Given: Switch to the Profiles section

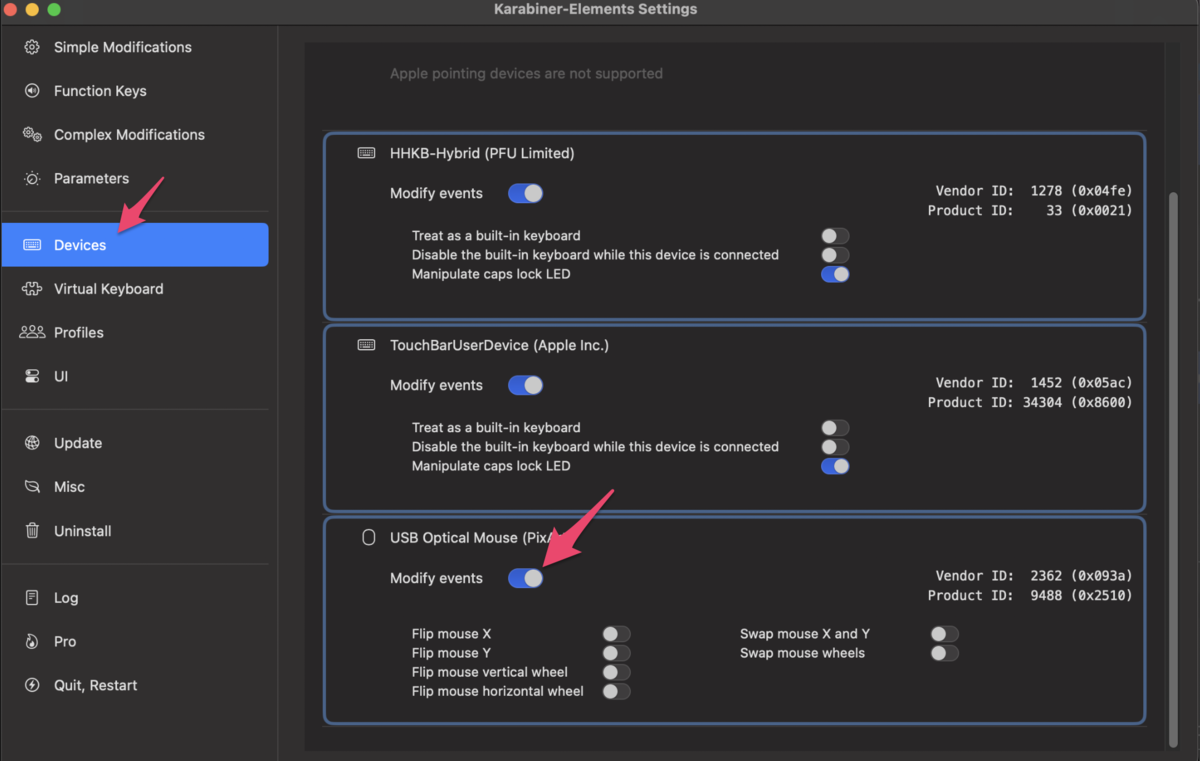Looking at the screenshot, I should (135, 333).
